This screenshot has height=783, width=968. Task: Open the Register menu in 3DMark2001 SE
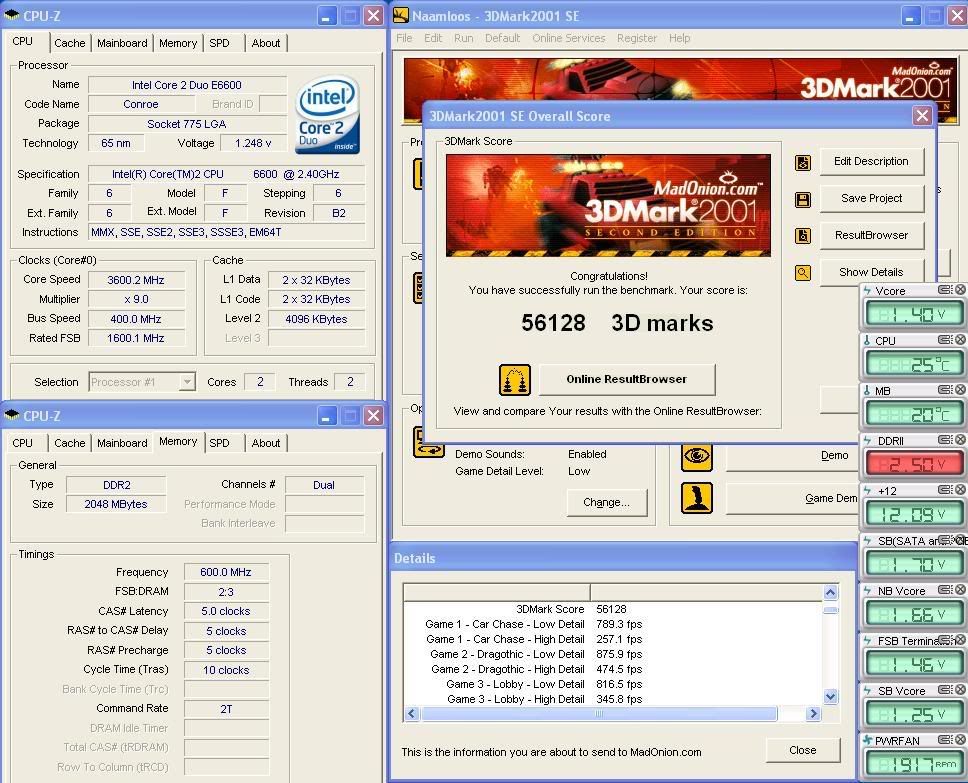tap(637, 38)
